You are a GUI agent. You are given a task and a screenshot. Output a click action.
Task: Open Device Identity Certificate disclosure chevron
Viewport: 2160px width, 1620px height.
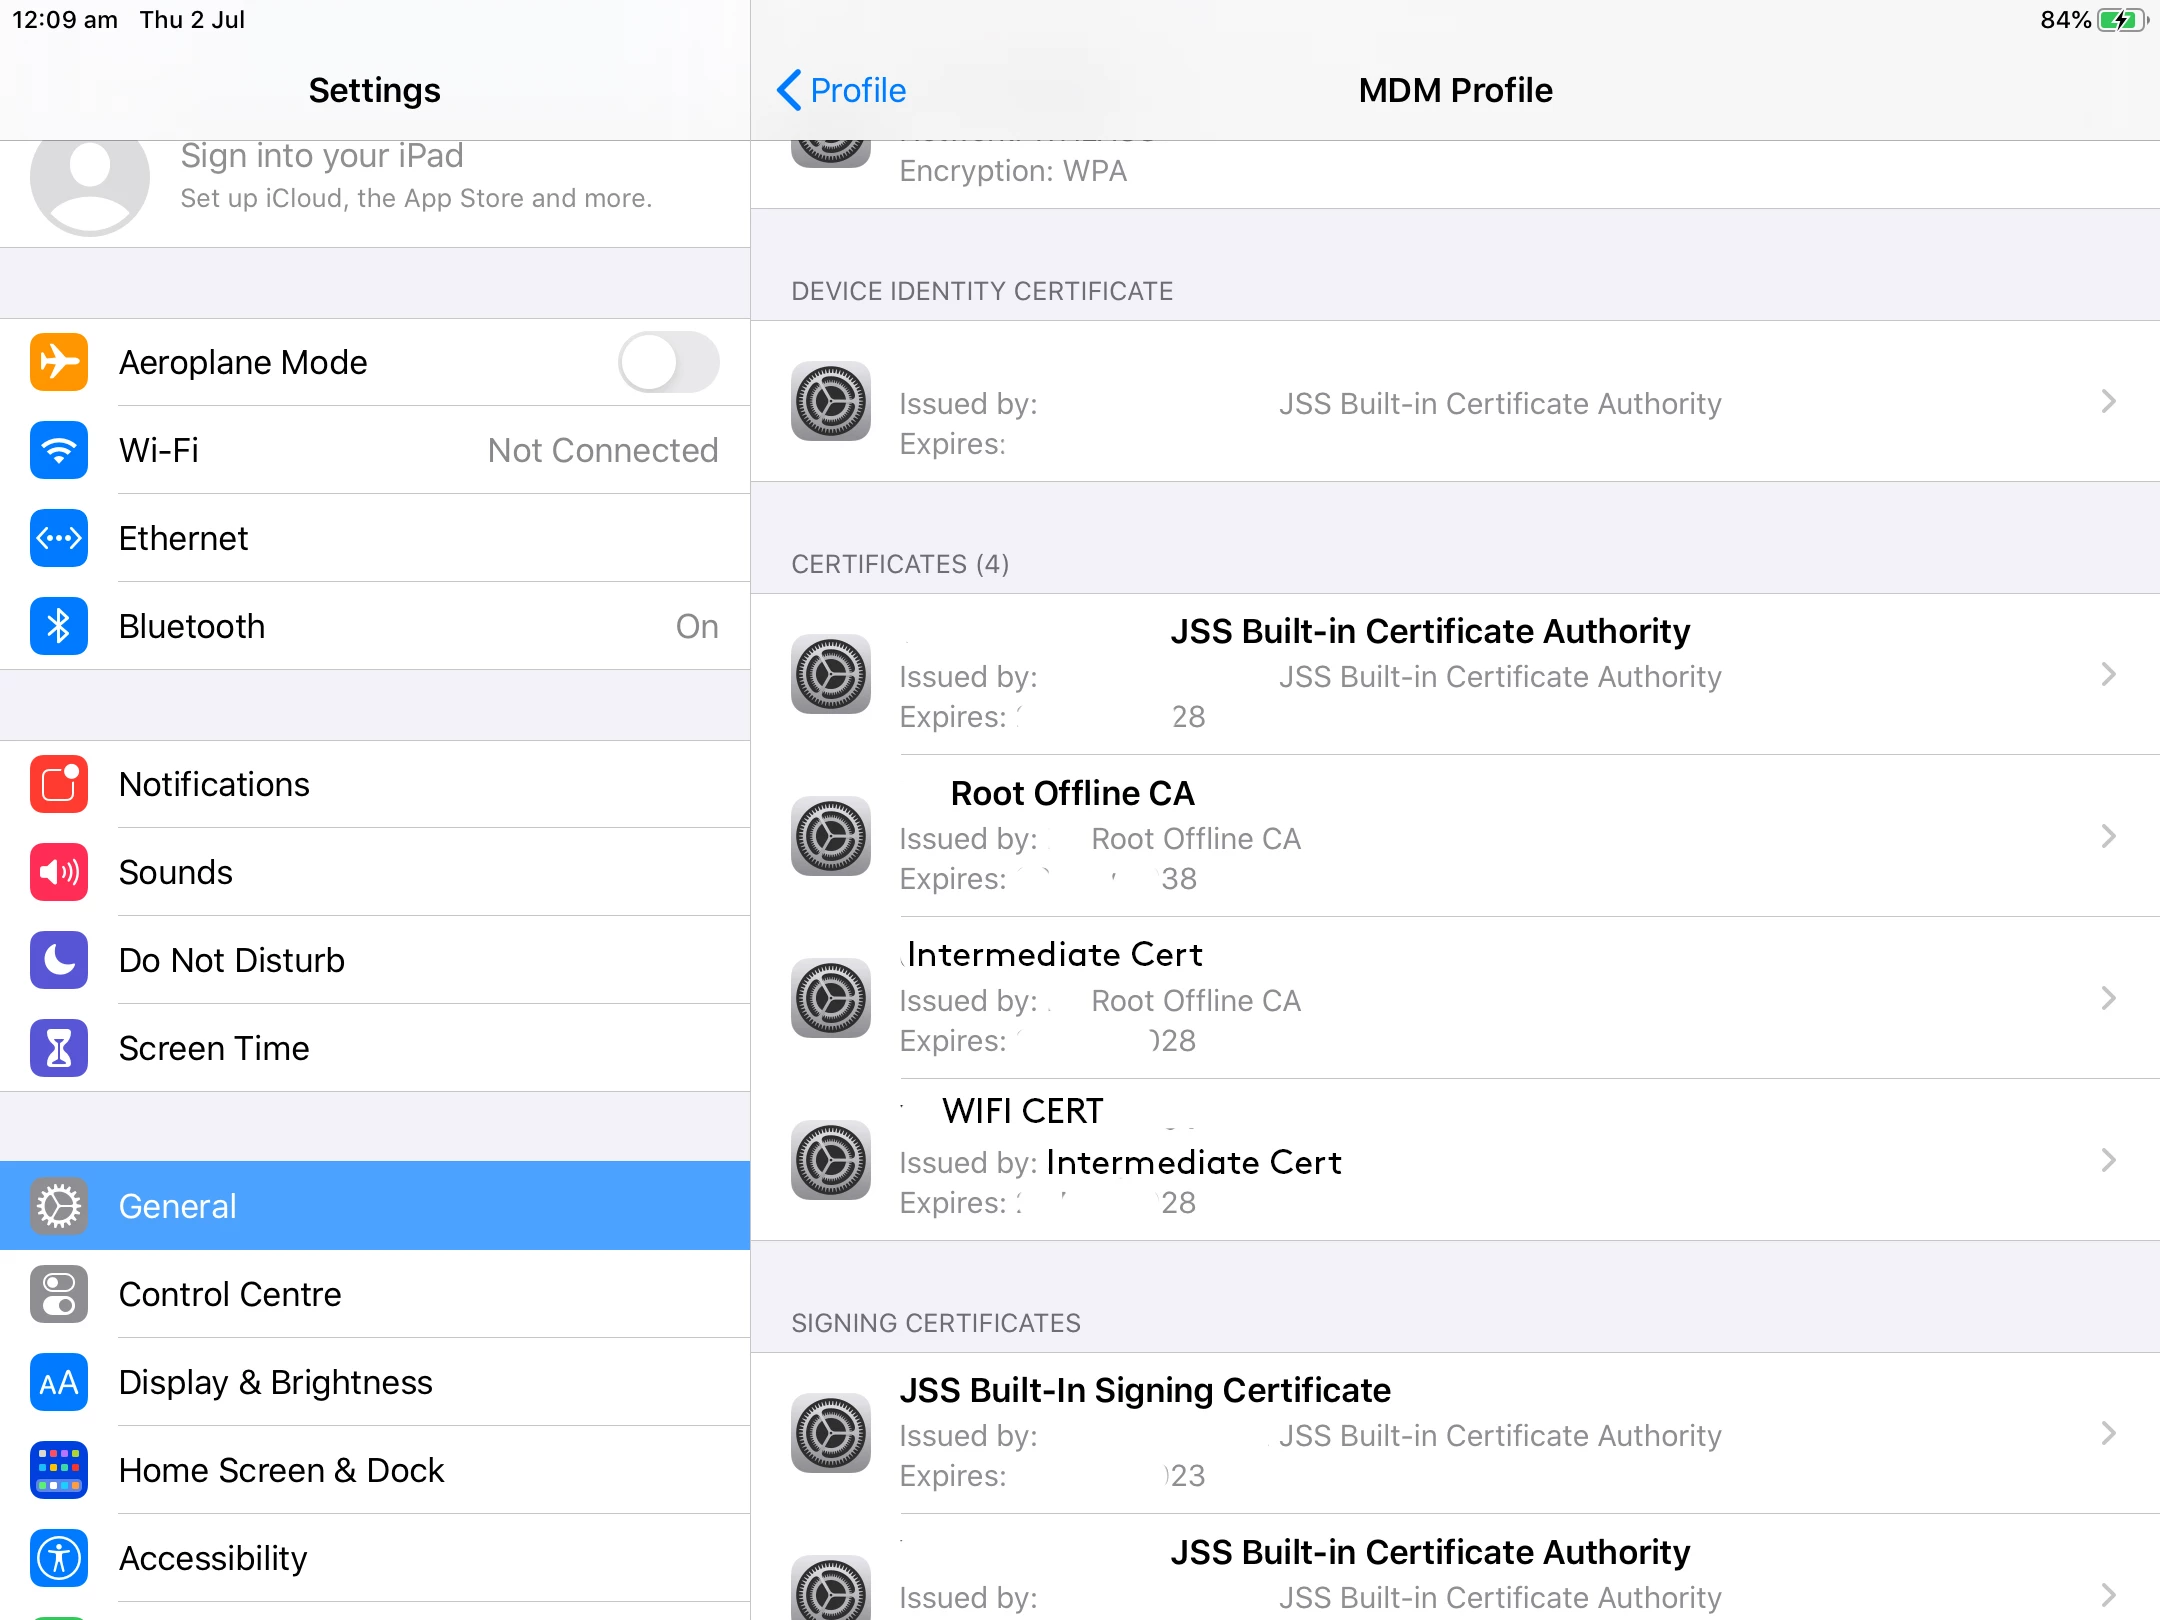(2108, 401)
